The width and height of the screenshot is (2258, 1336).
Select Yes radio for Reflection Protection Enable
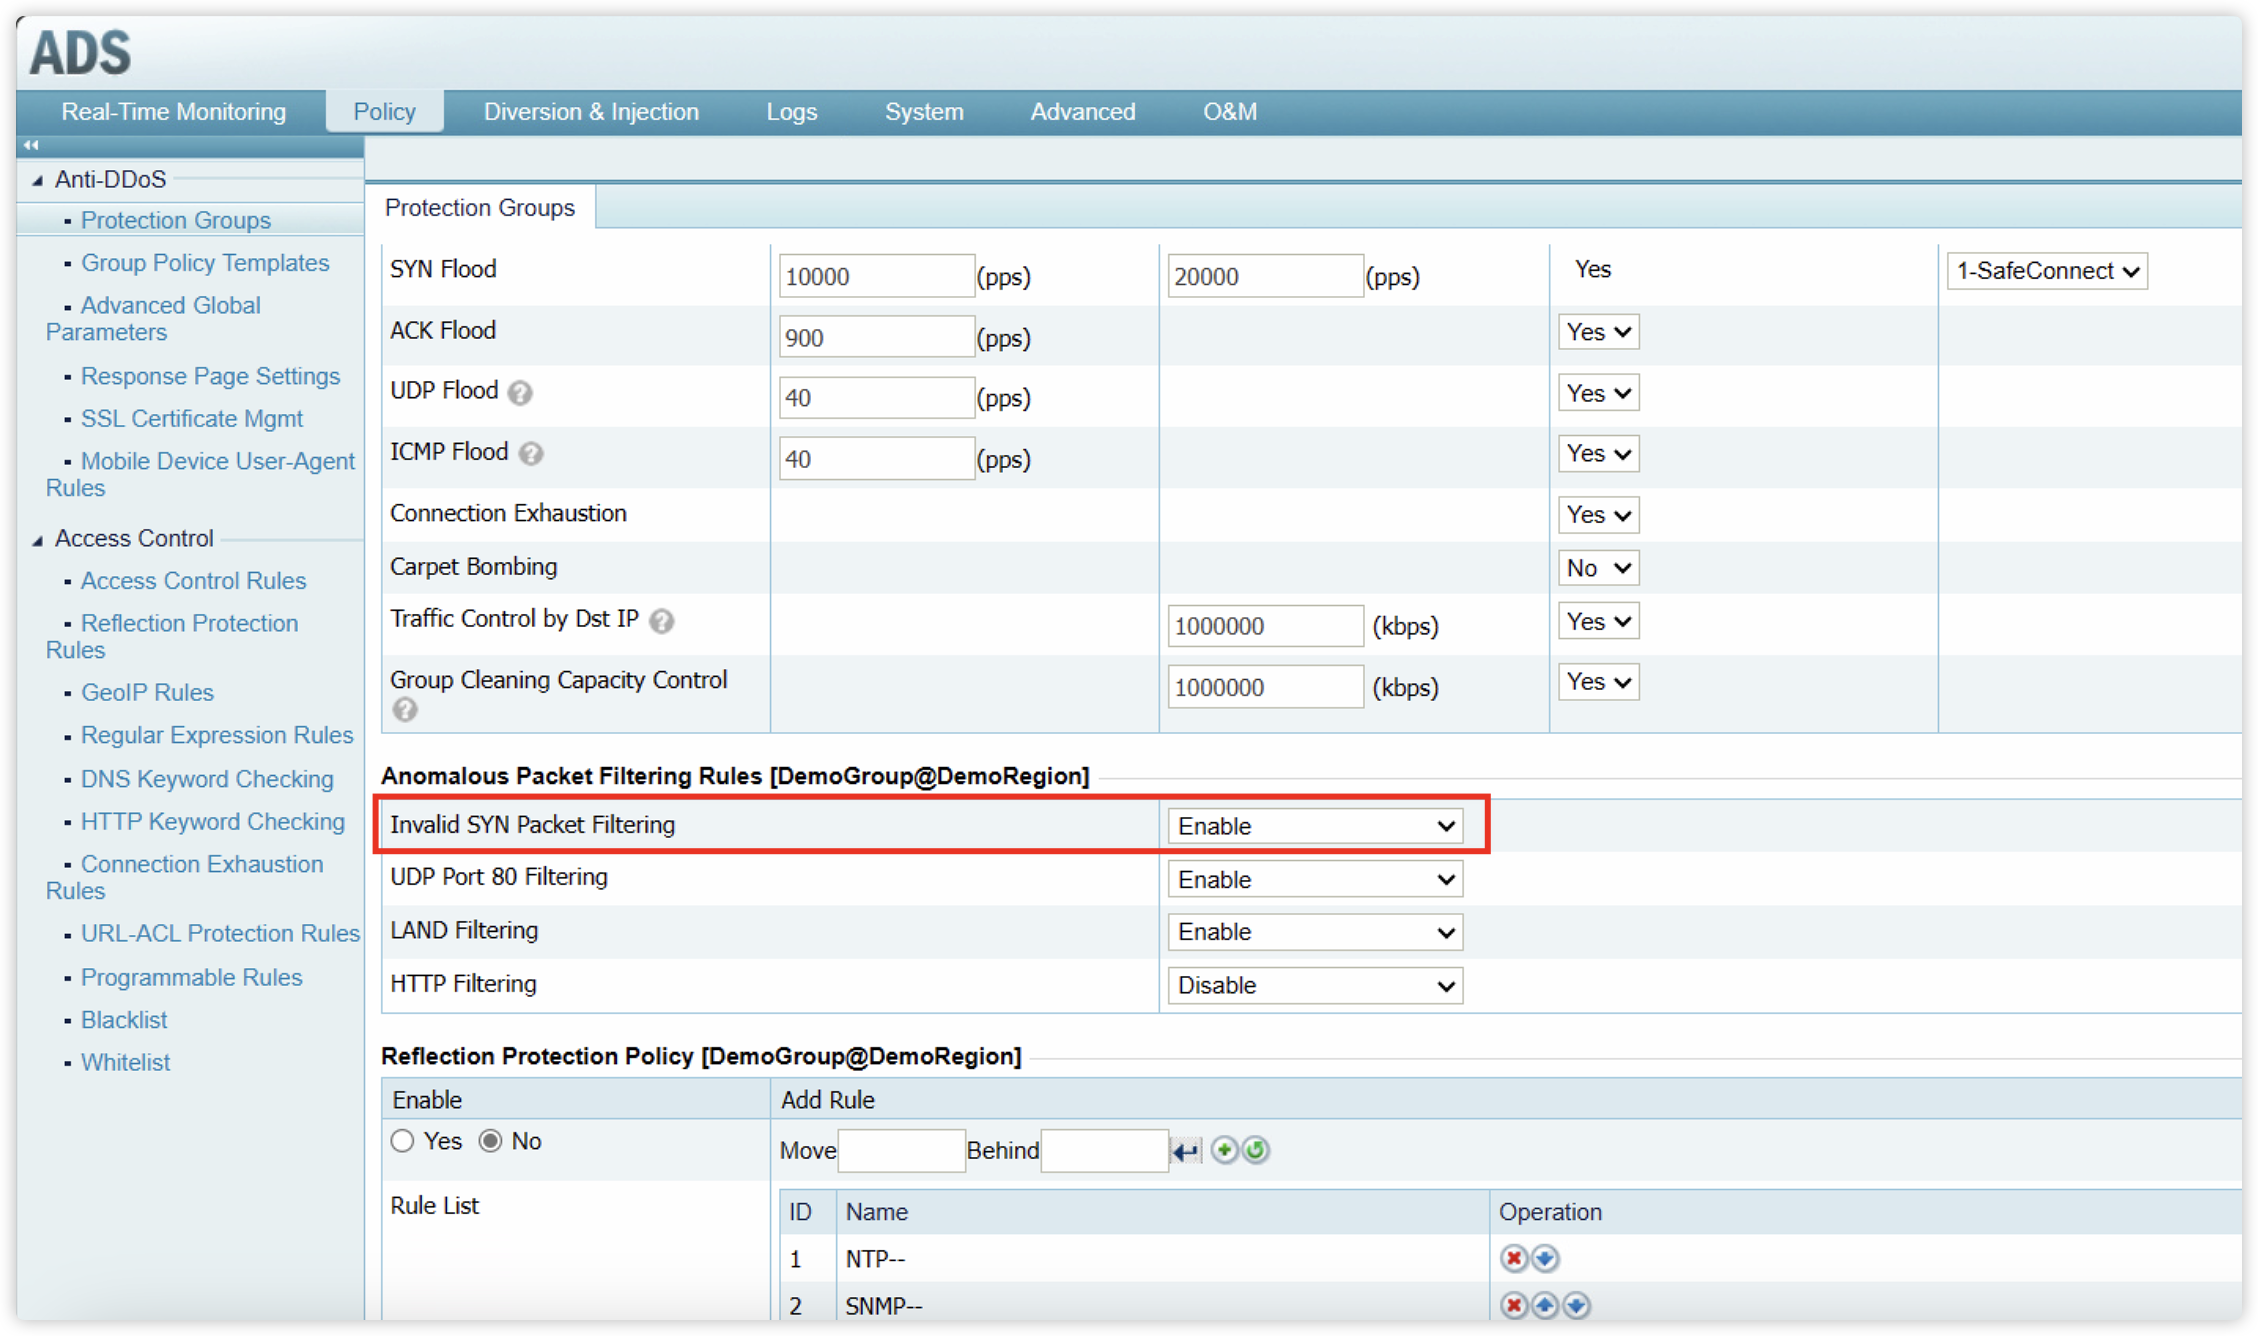click(x=402, y=1141)
